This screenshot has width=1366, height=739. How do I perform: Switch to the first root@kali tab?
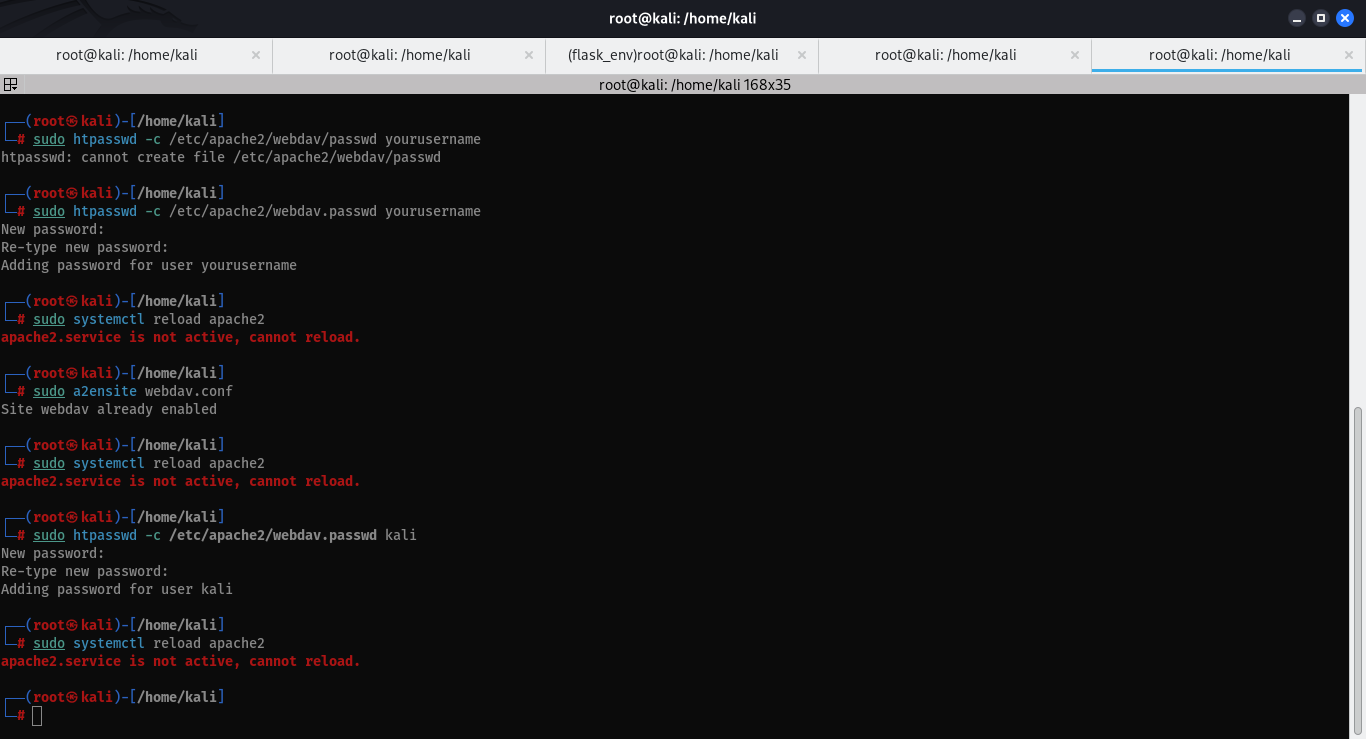point(126,55)
